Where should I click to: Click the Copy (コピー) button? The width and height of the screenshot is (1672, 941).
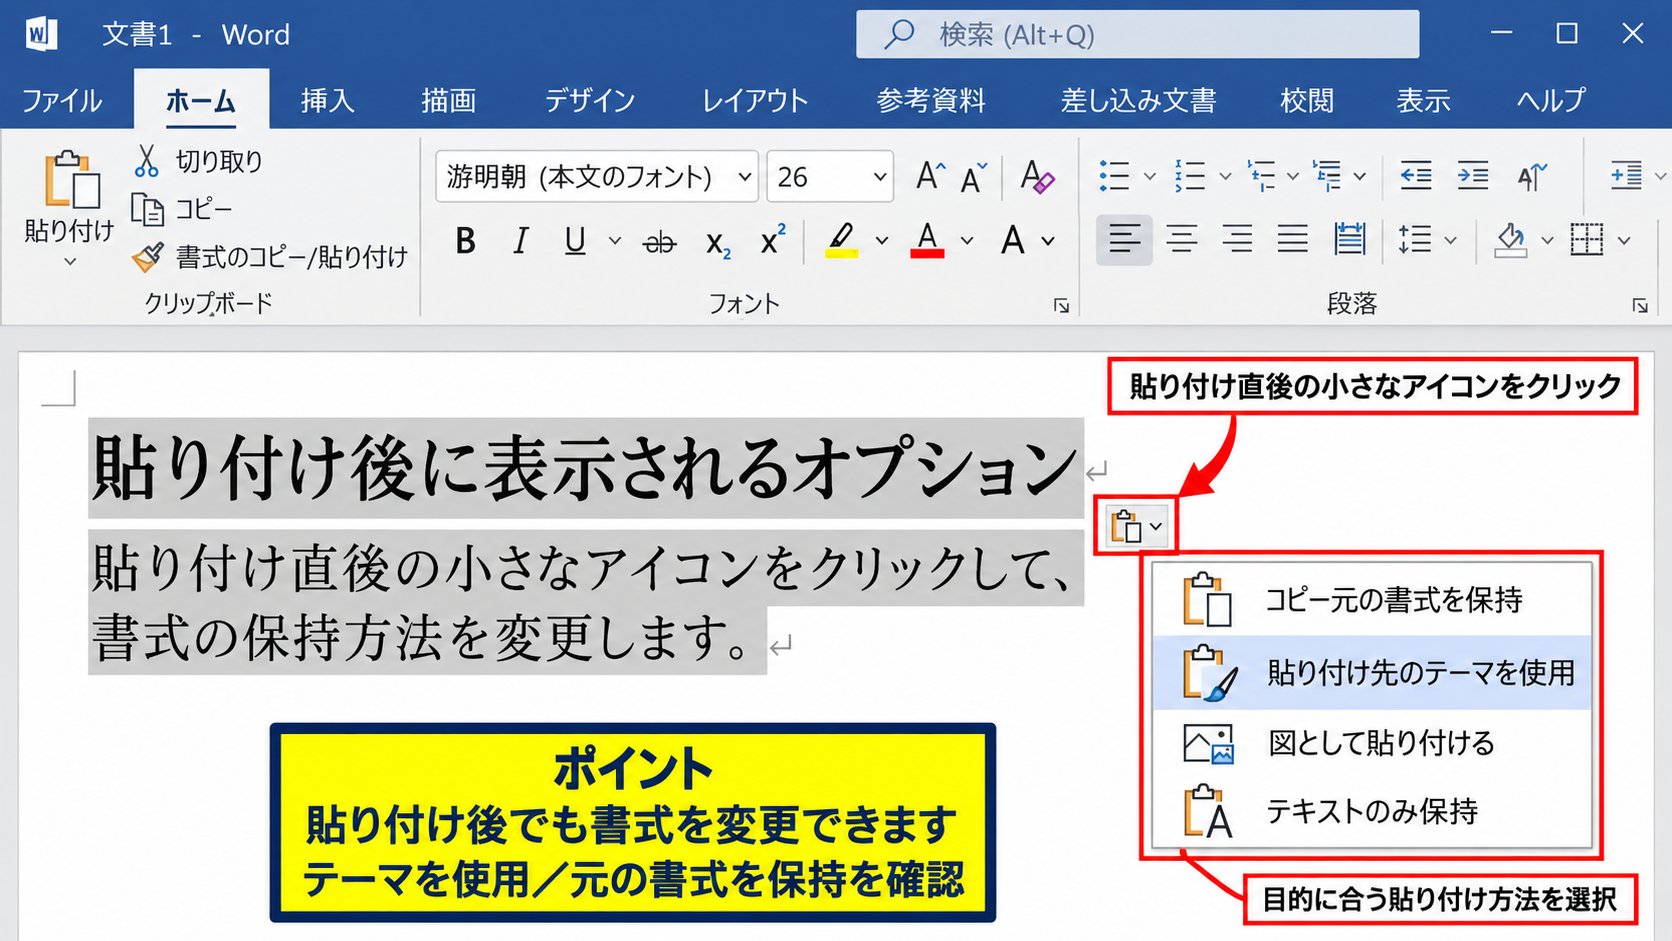coord(182,209)
